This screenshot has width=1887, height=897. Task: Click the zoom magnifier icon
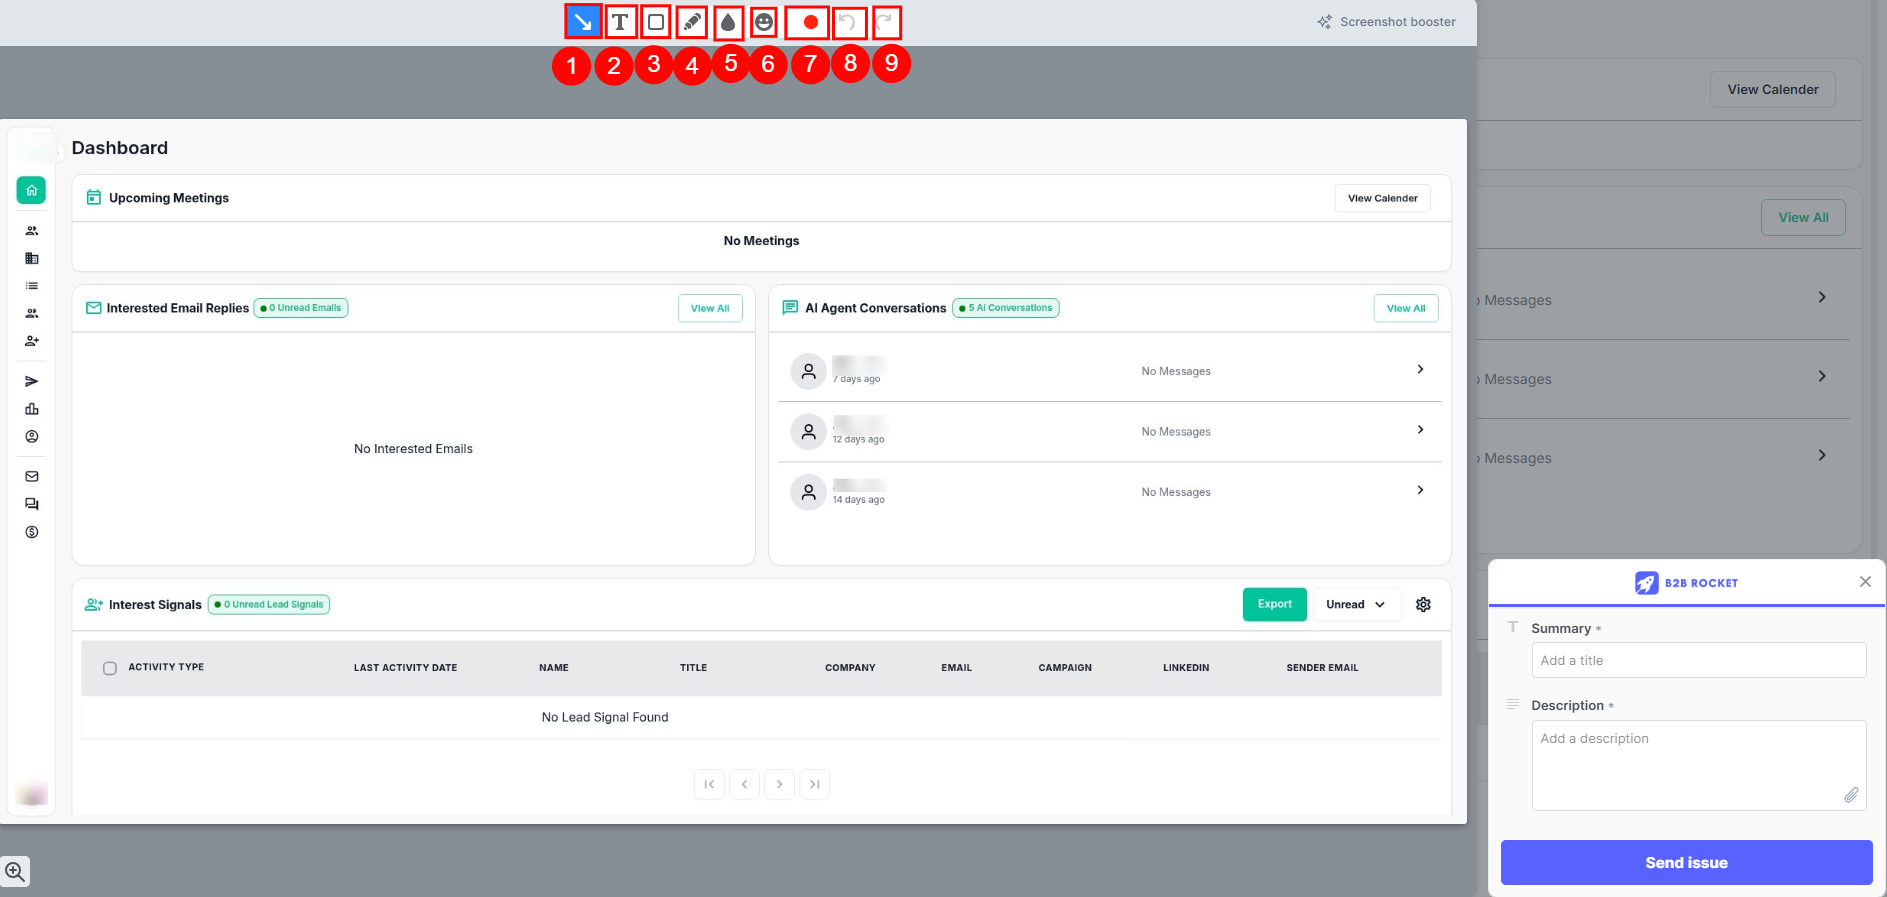point(15,871)
